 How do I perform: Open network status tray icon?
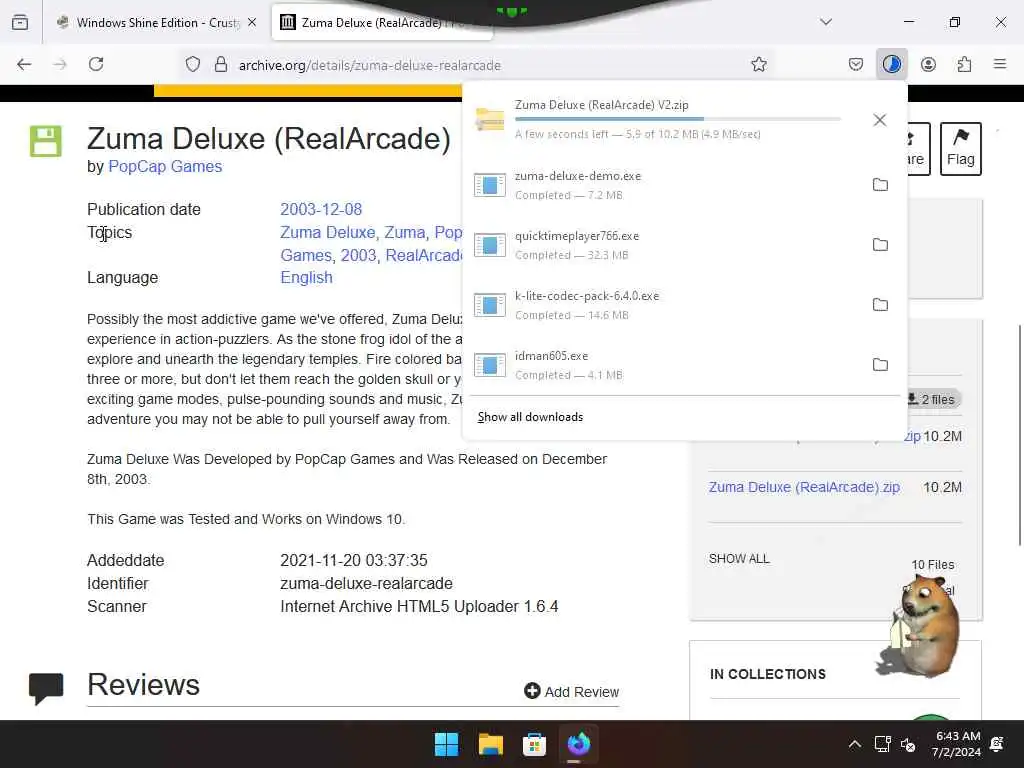point(882,744)
